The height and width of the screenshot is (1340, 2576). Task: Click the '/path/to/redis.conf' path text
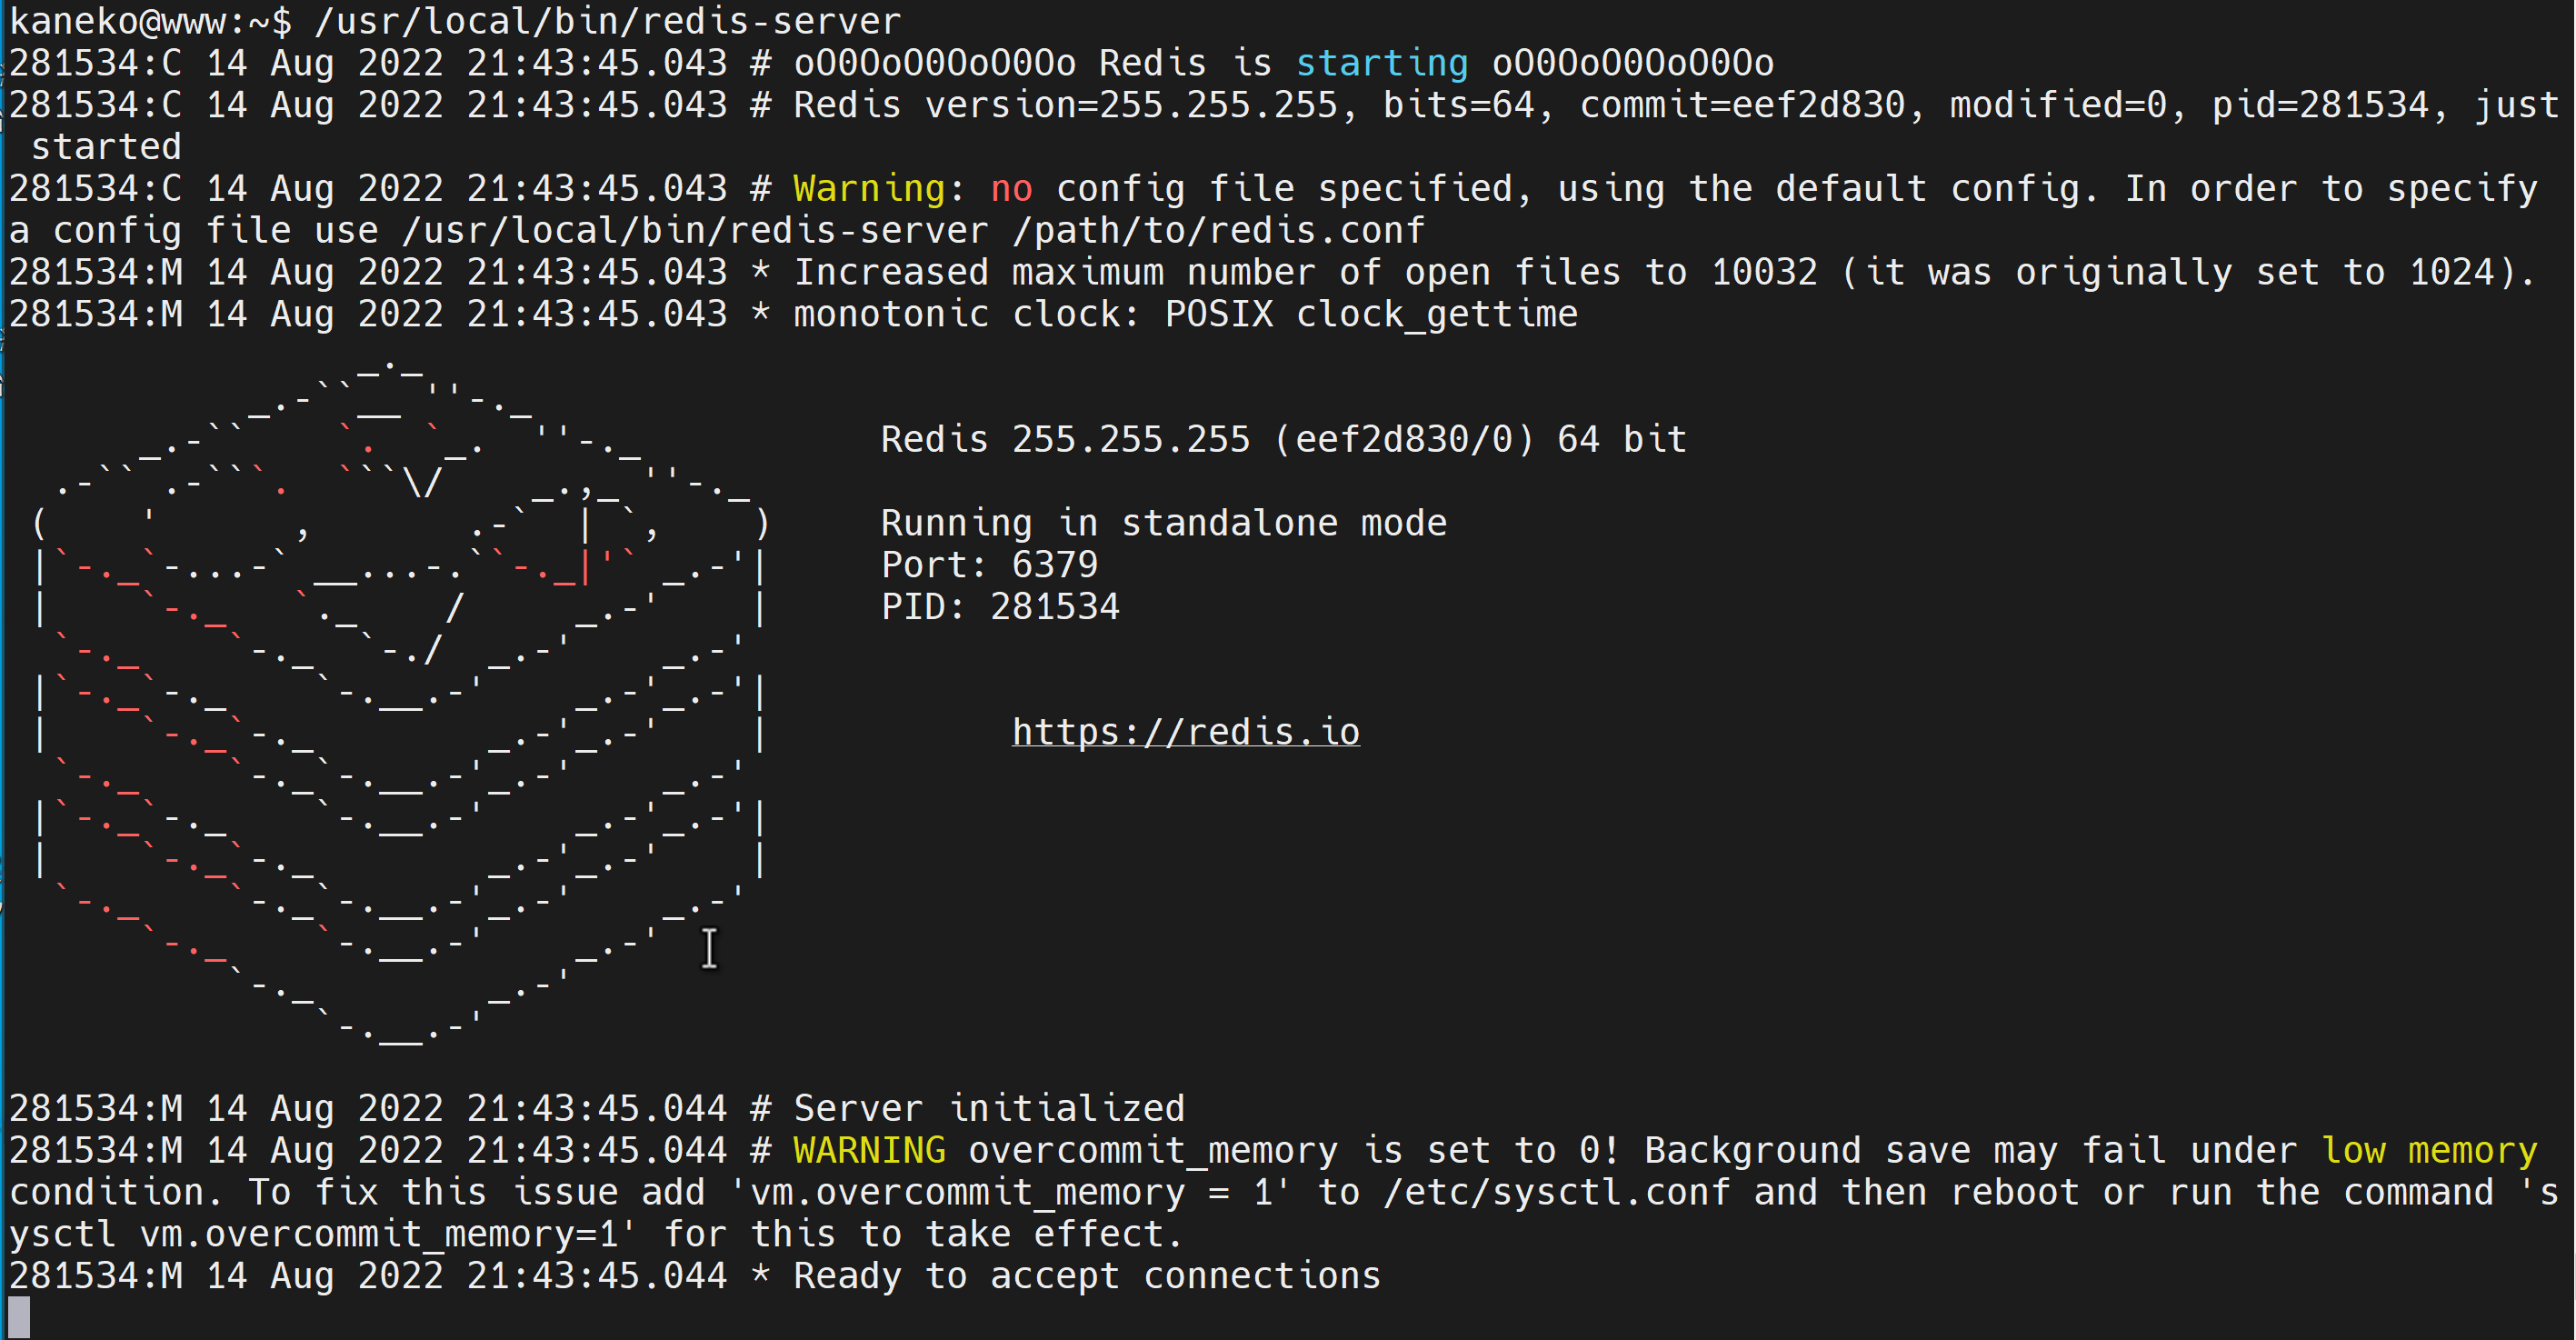pos(1218,231)
